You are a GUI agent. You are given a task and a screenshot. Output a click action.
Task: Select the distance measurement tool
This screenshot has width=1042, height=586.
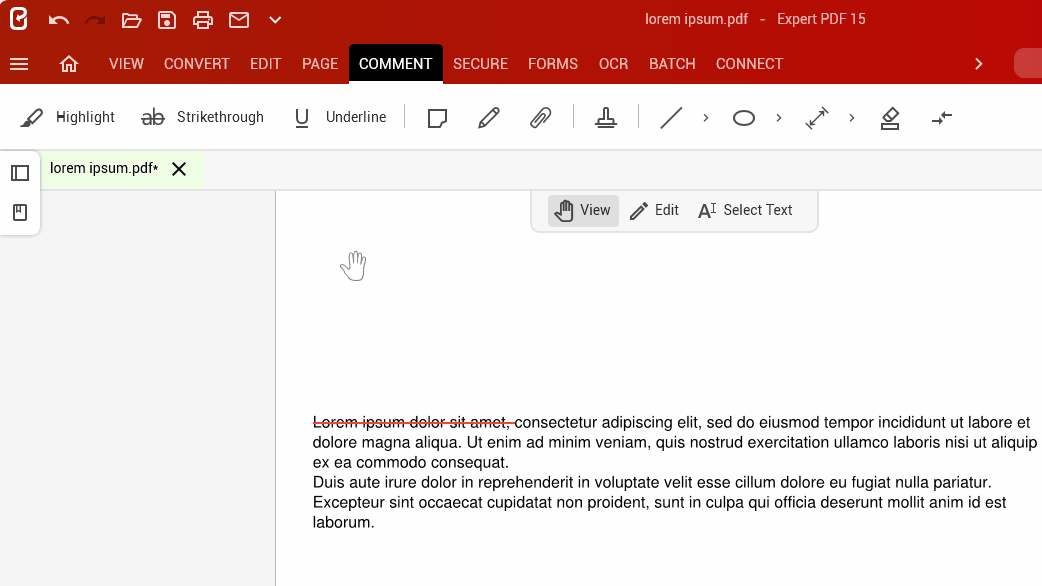tap(817, 118)
